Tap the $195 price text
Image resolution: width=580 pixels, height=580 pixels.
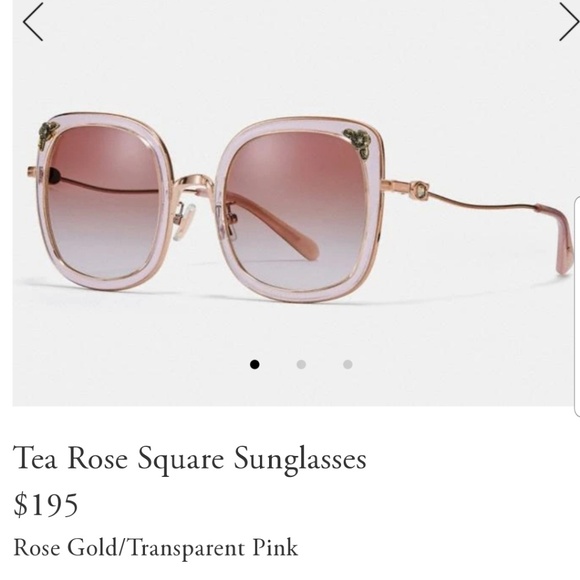click(x=46, y=505)
